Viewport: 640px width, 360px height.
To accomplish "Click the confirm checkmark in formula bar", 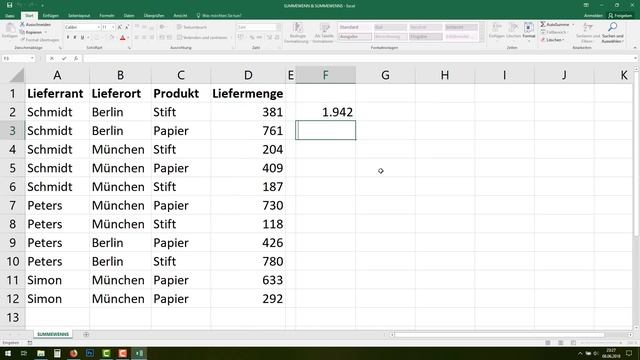I will (x=64, y=58).
